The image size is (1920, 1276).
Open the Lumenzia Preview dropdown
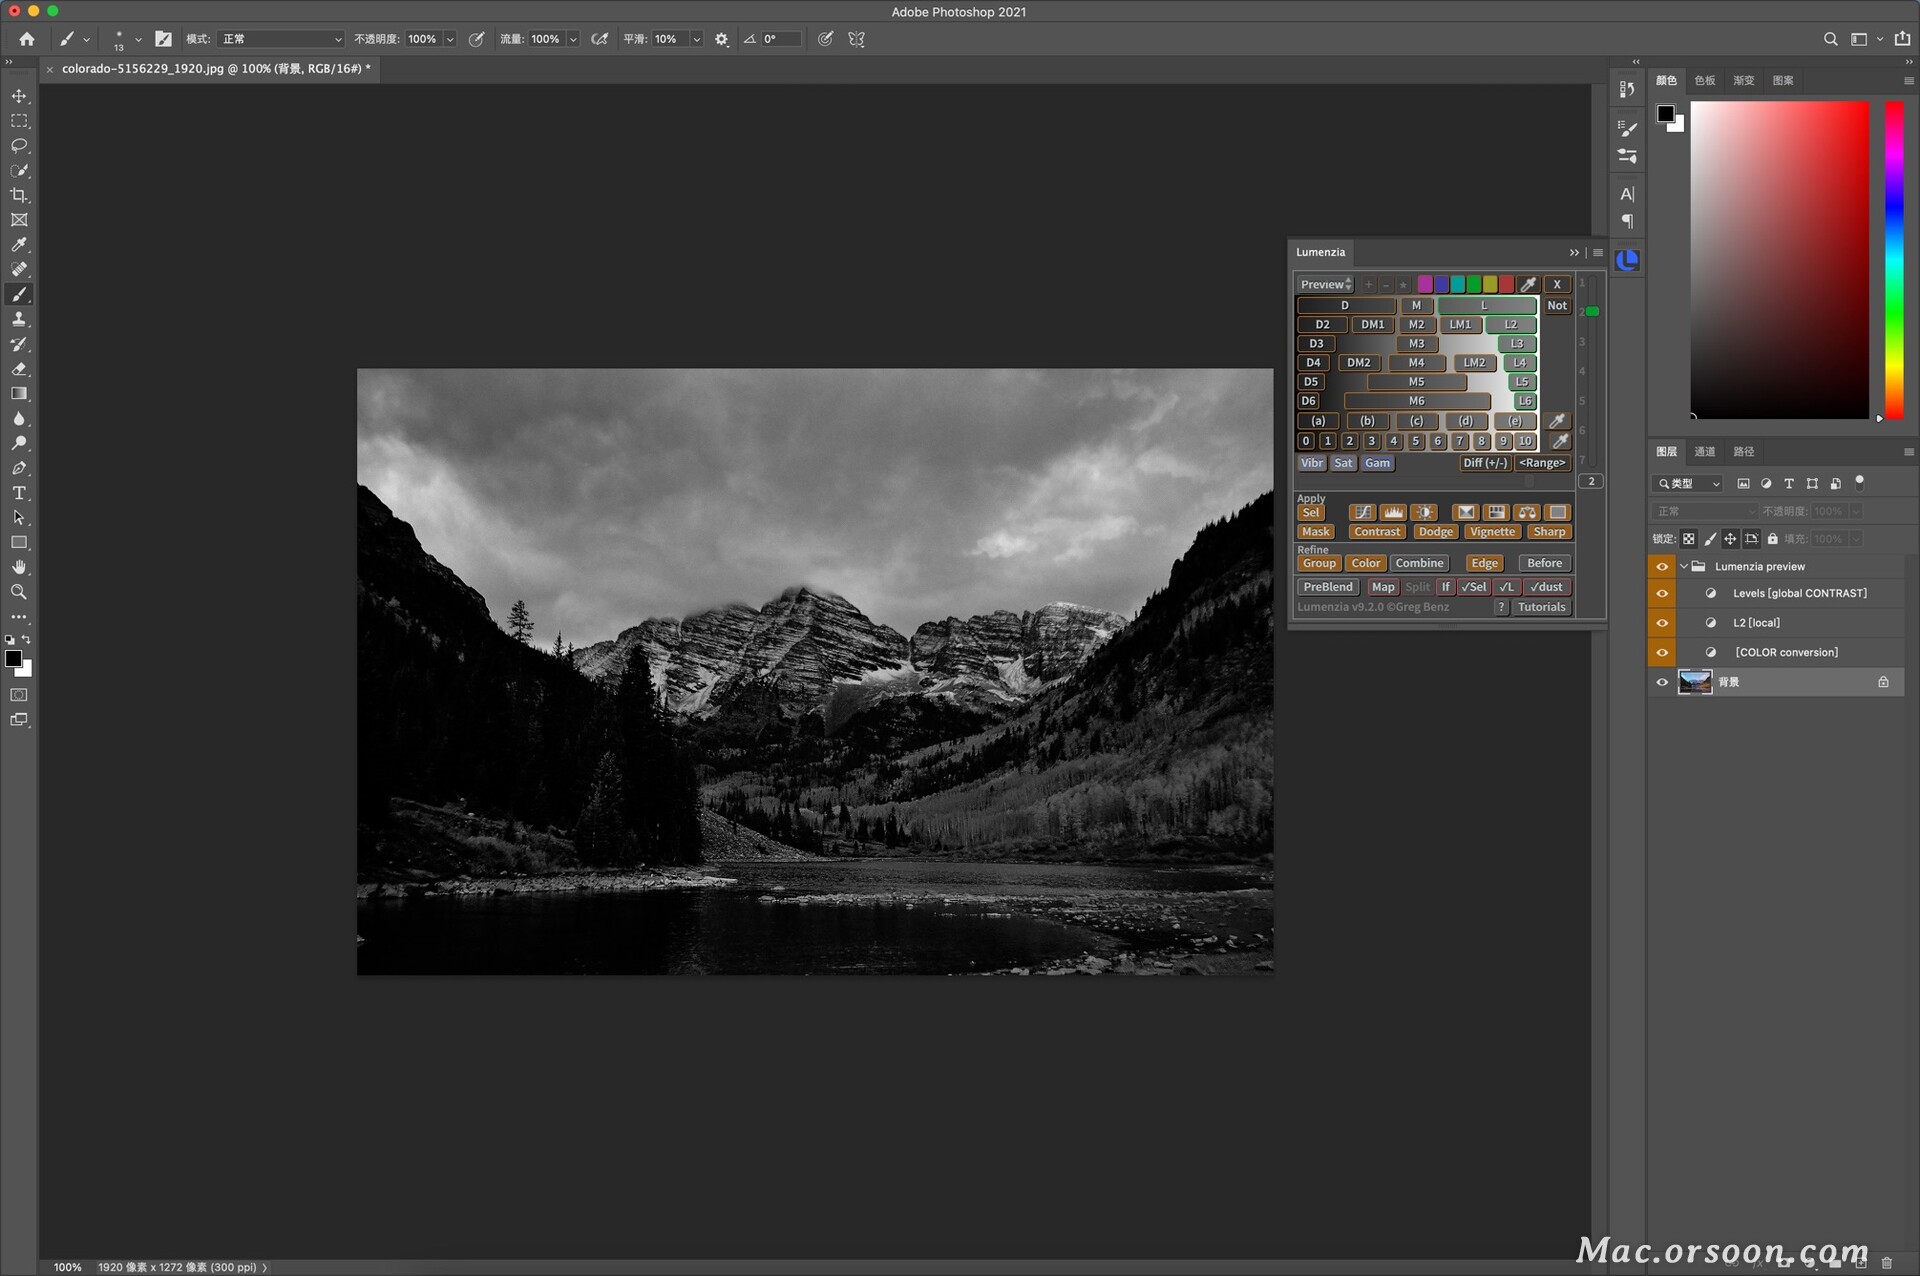[1326, 285]
